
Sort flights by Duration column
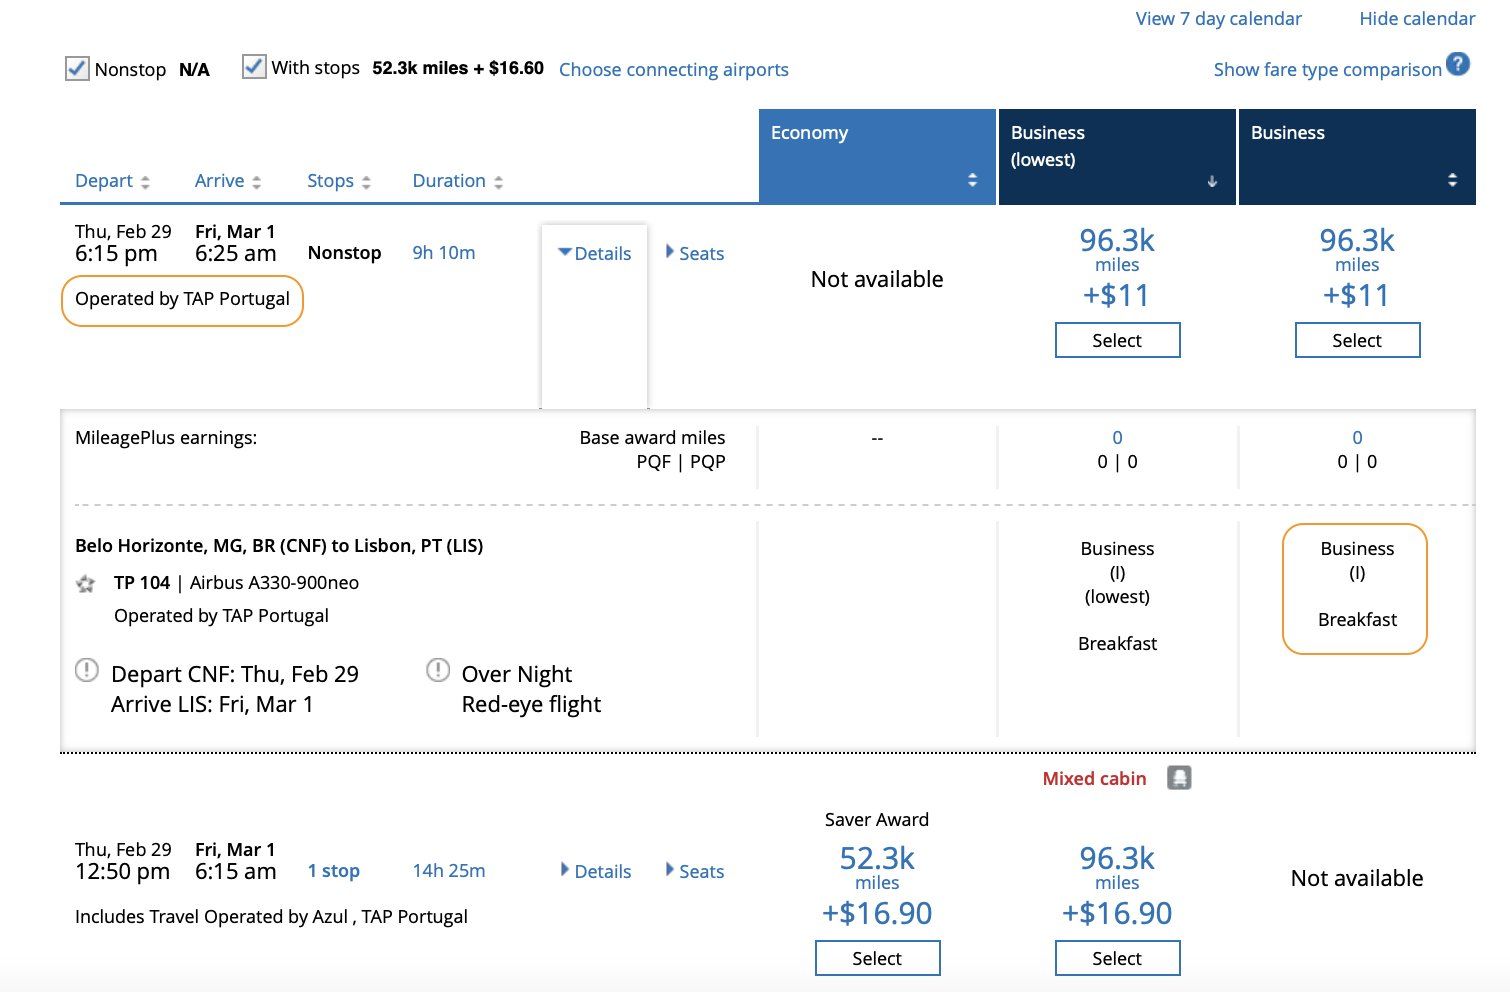(x=457, y=181)
